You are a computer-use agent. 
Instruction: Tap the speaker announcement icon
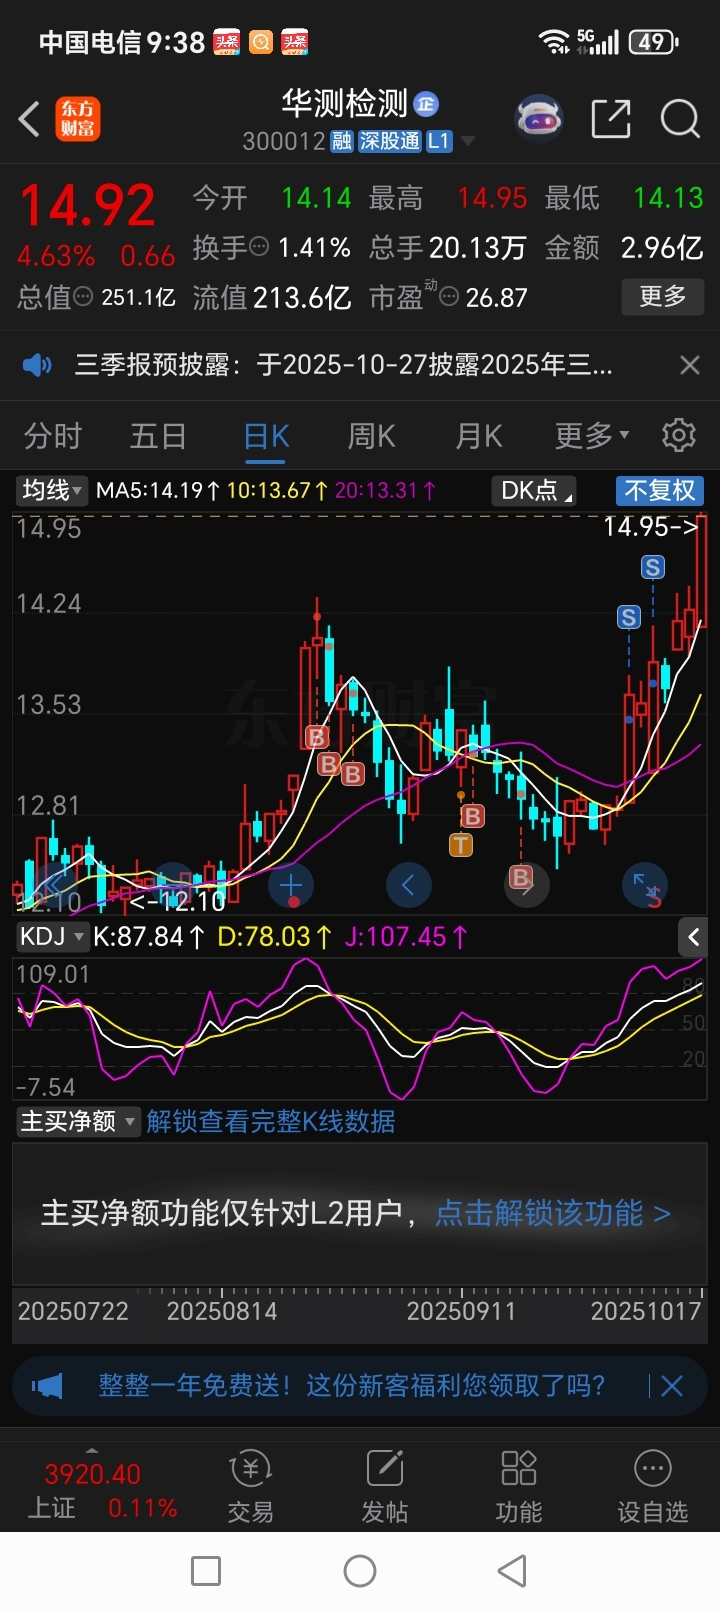coord(37,365)
